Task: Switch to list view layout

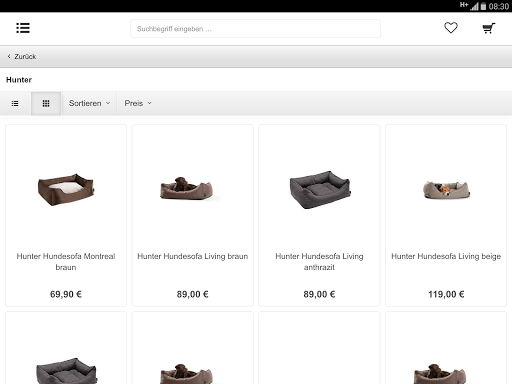Action: coord(15,103)
